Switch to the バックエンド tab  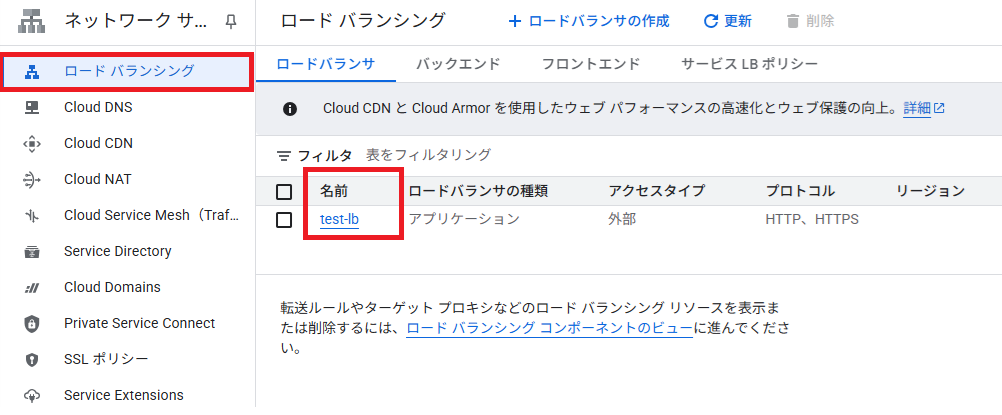(x=458, y=64)
